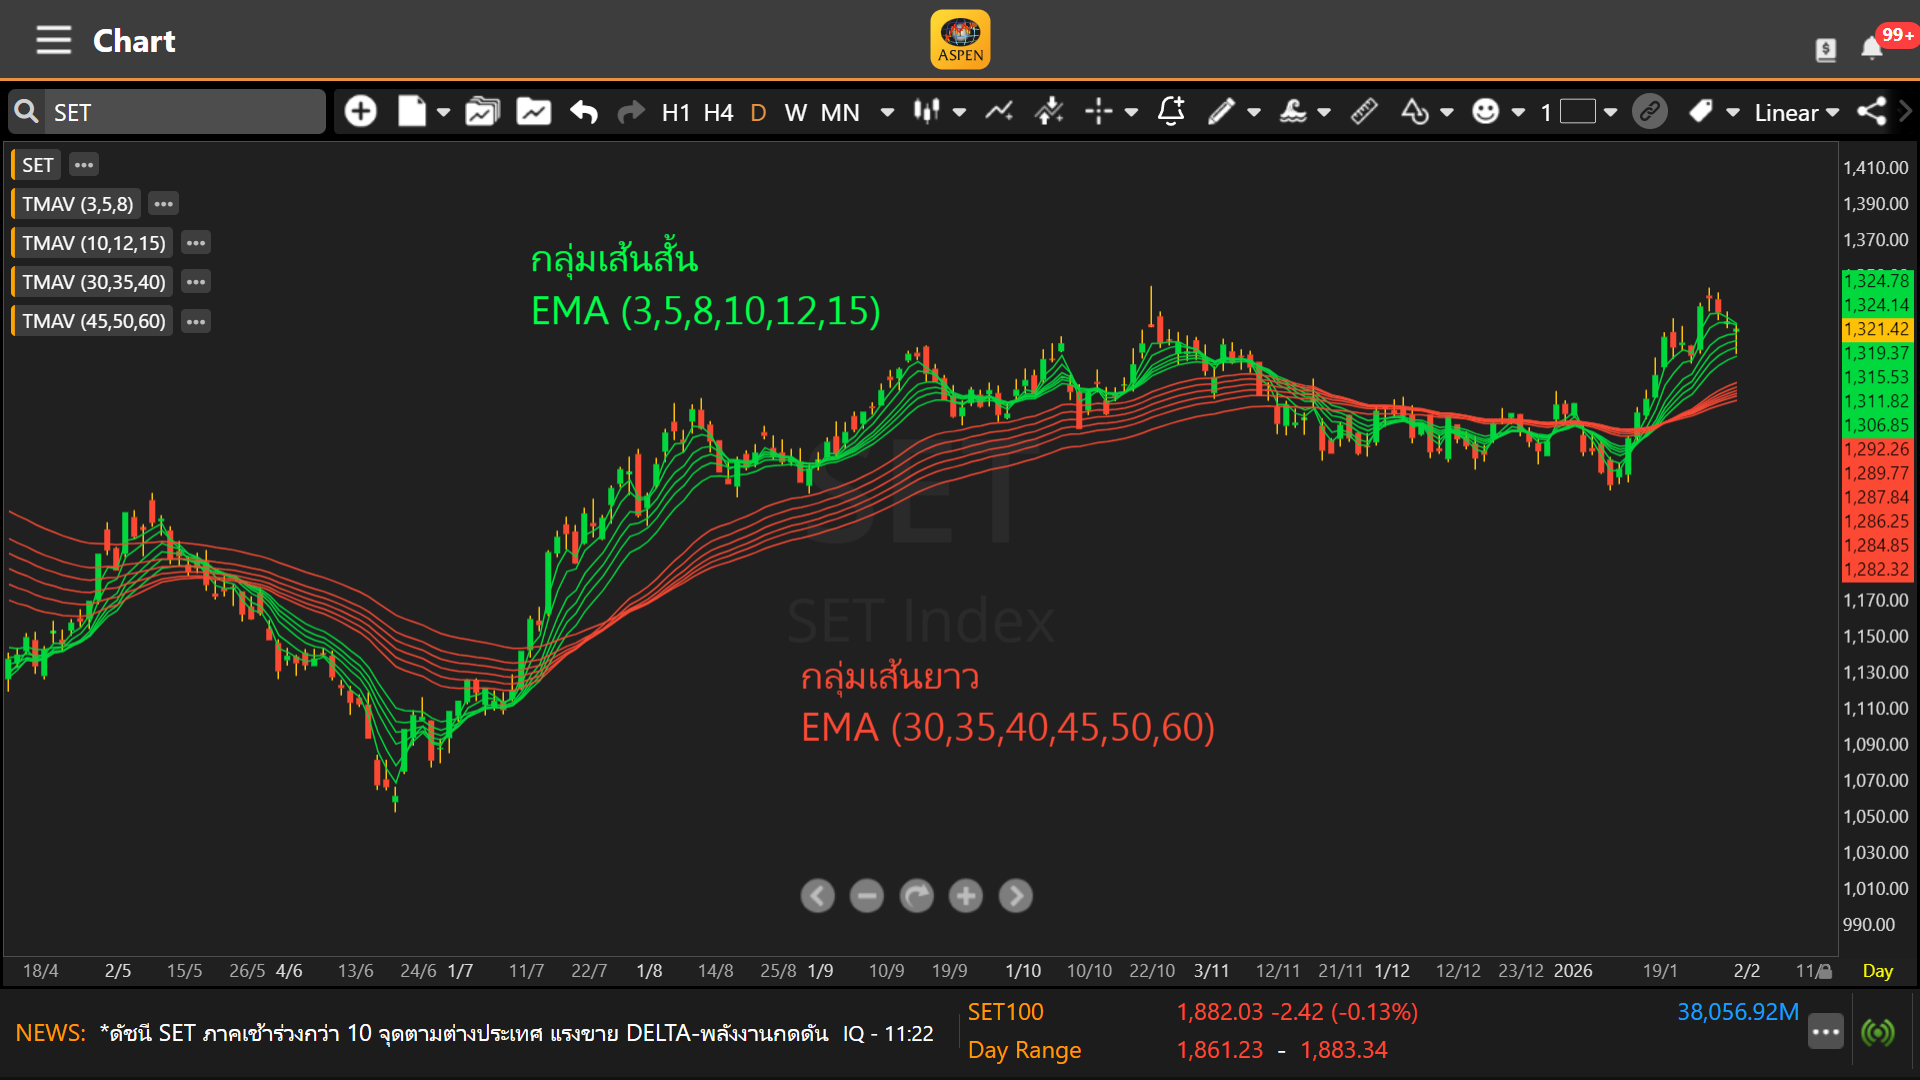Open notifications bell with 99+ badge
The height and width of the screenshot is (1080, 1920).
1872,48
